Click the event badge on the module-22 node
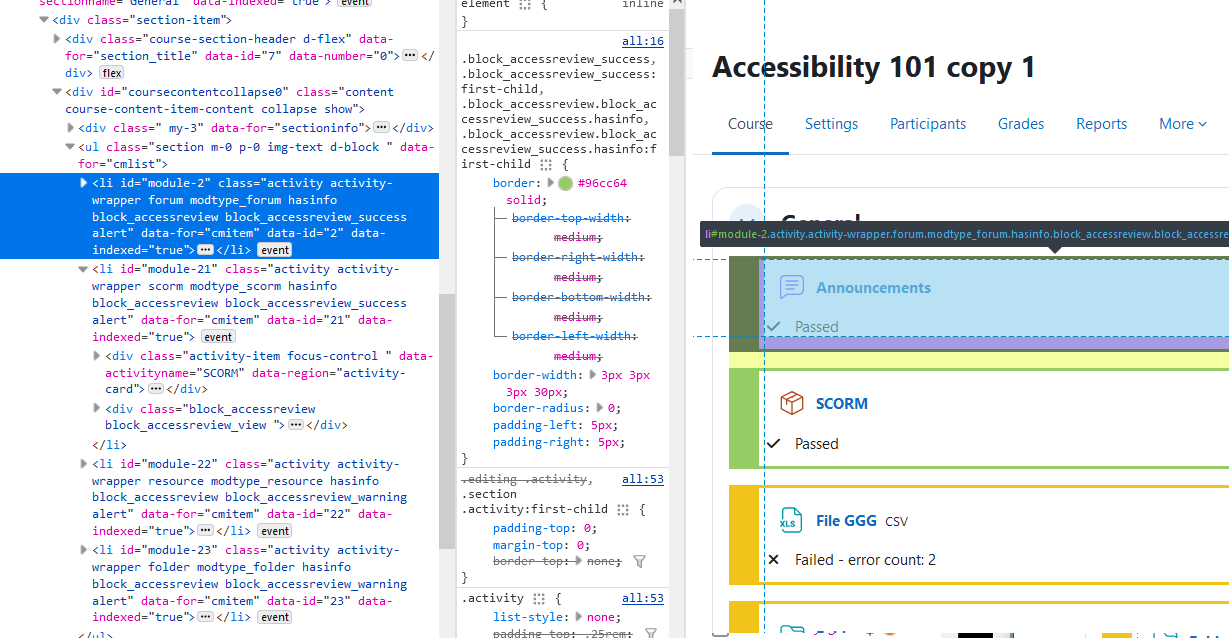Image resolution: width=1229 pixels, height=638 pixels. (275, 531)
